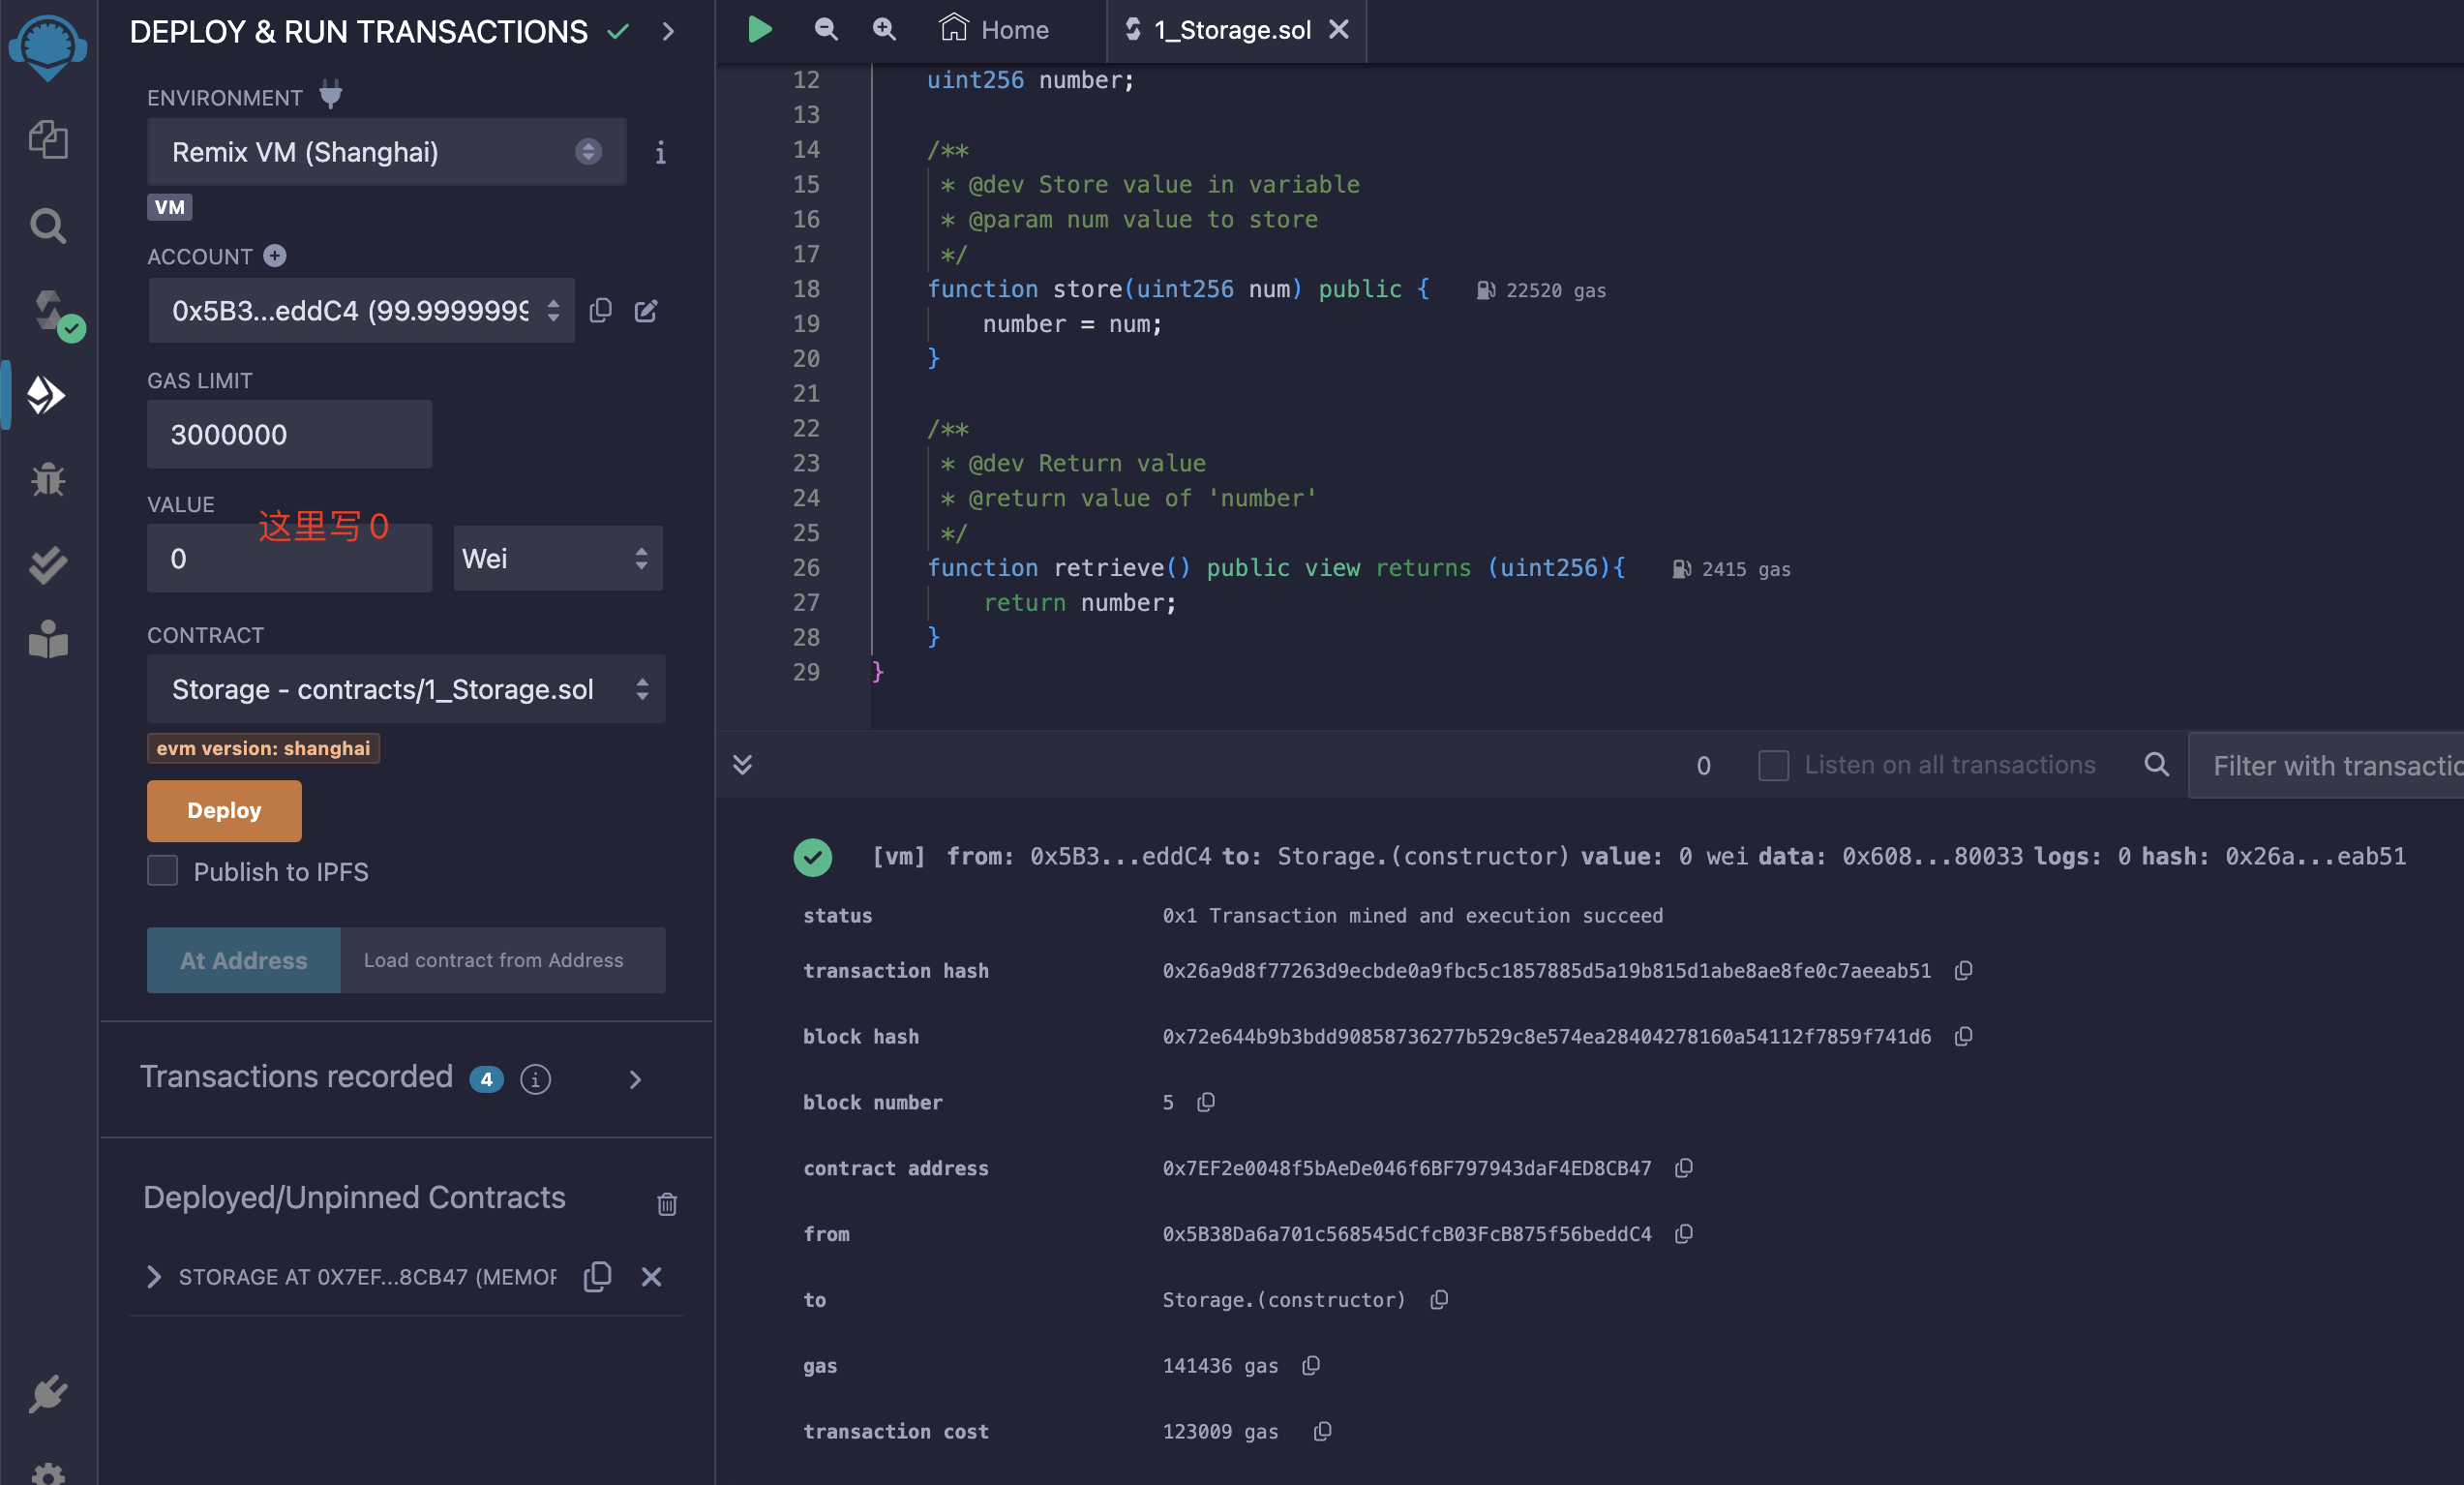Collapse the terminal with double chevron
2464x1485 pixels.
click(x=742, y=766)
